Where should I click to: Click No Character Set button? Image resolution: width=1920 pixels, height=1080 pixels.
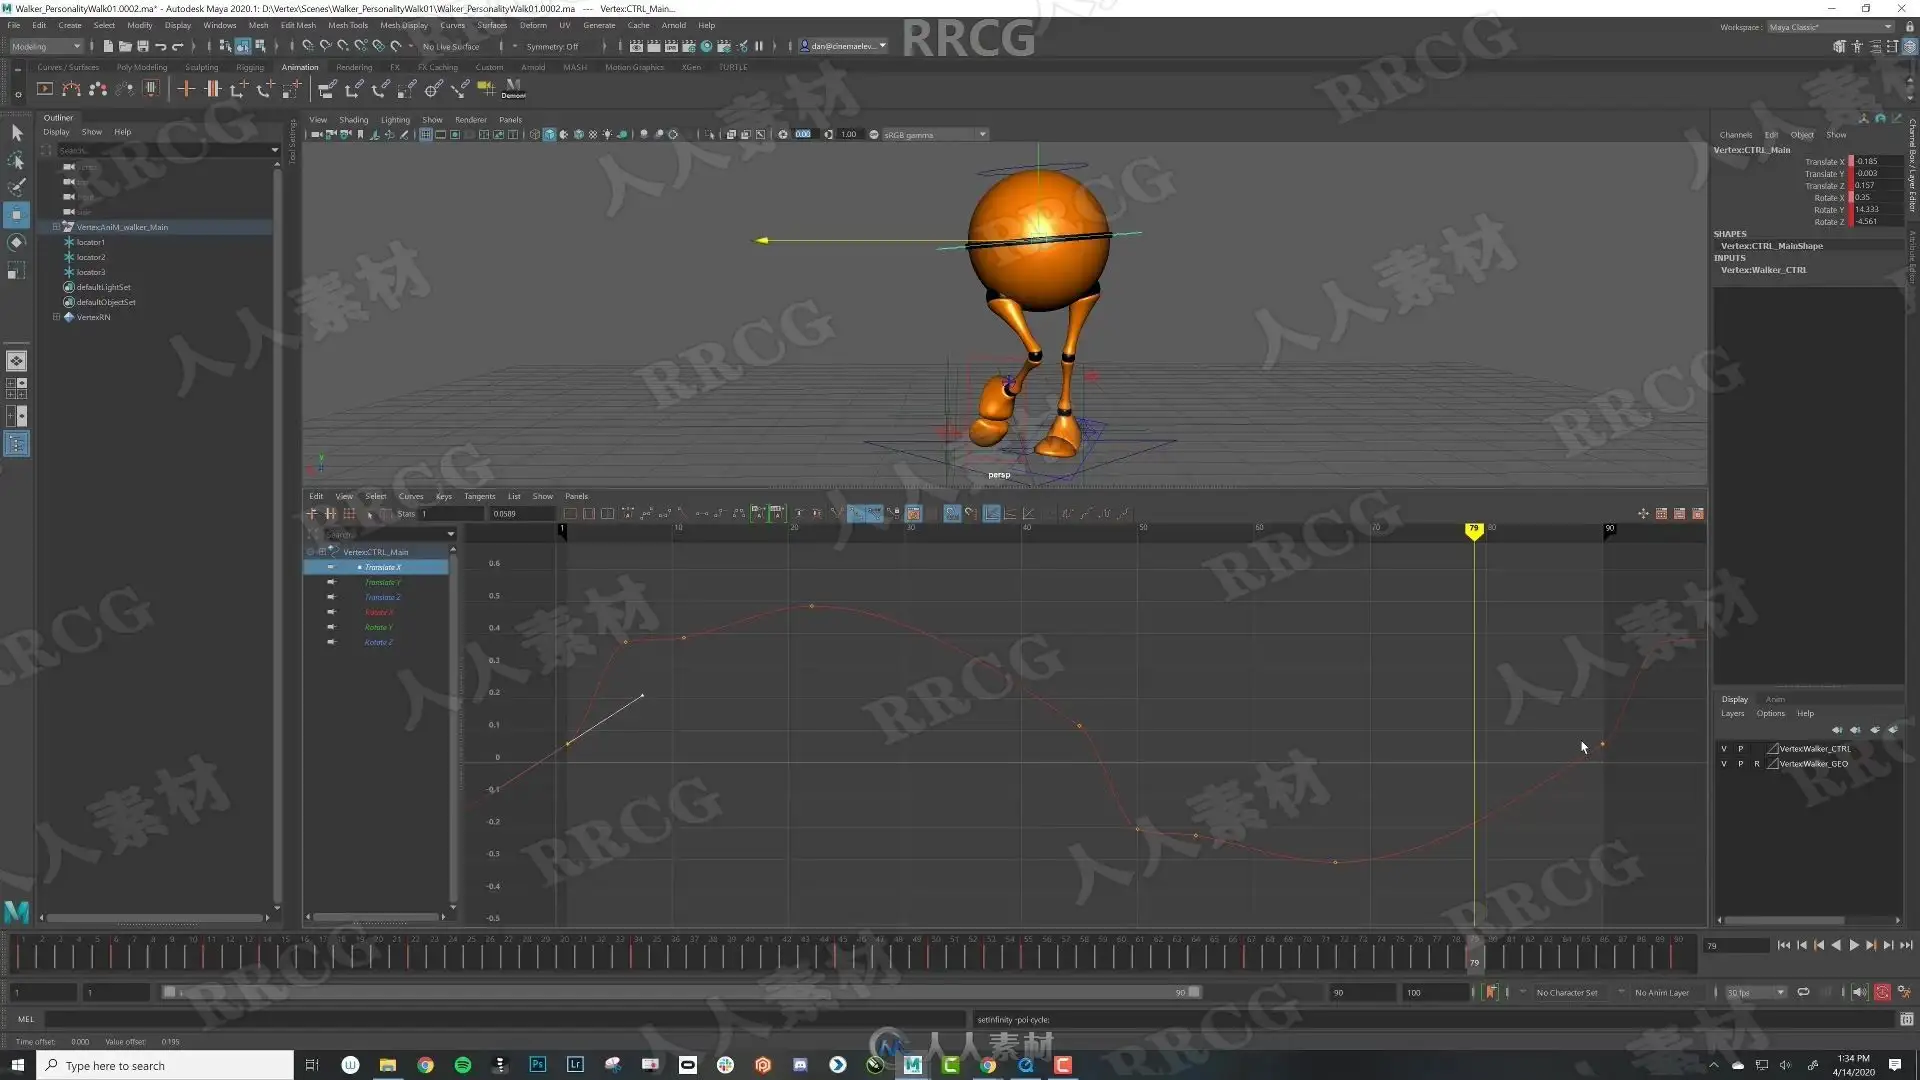click(x=1566, y=992)
